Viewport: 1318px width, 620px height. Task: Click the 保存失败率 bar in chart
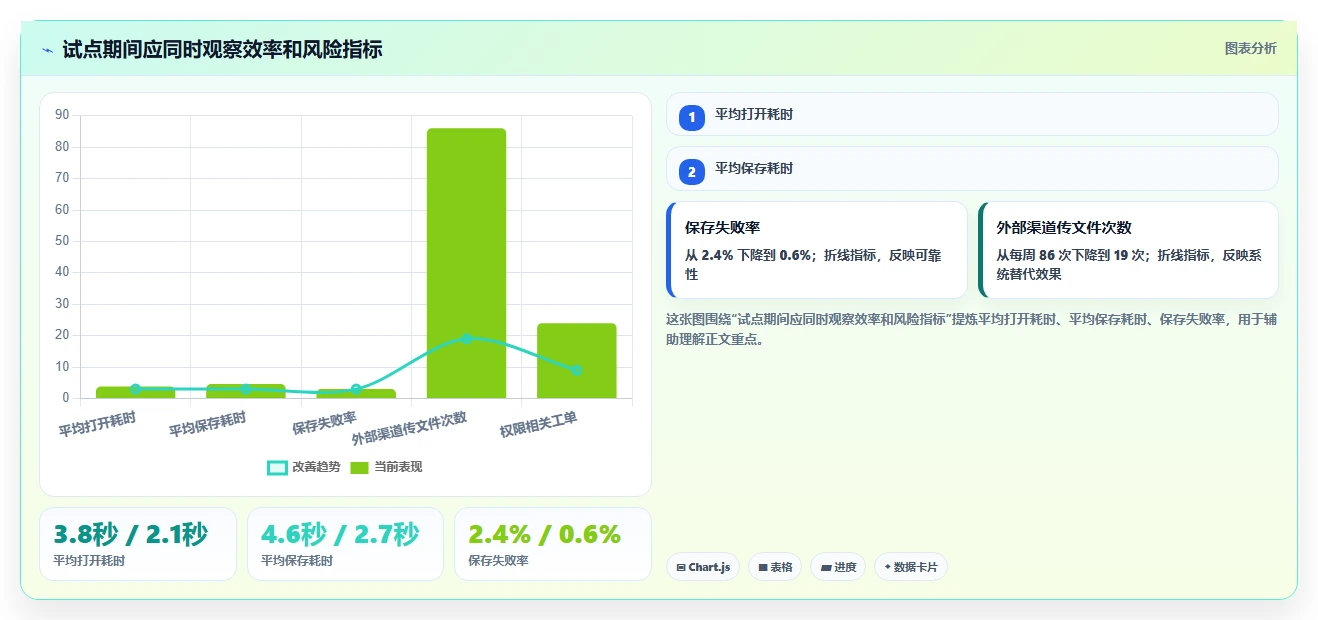pyautogui.click(x=356, y=394)
